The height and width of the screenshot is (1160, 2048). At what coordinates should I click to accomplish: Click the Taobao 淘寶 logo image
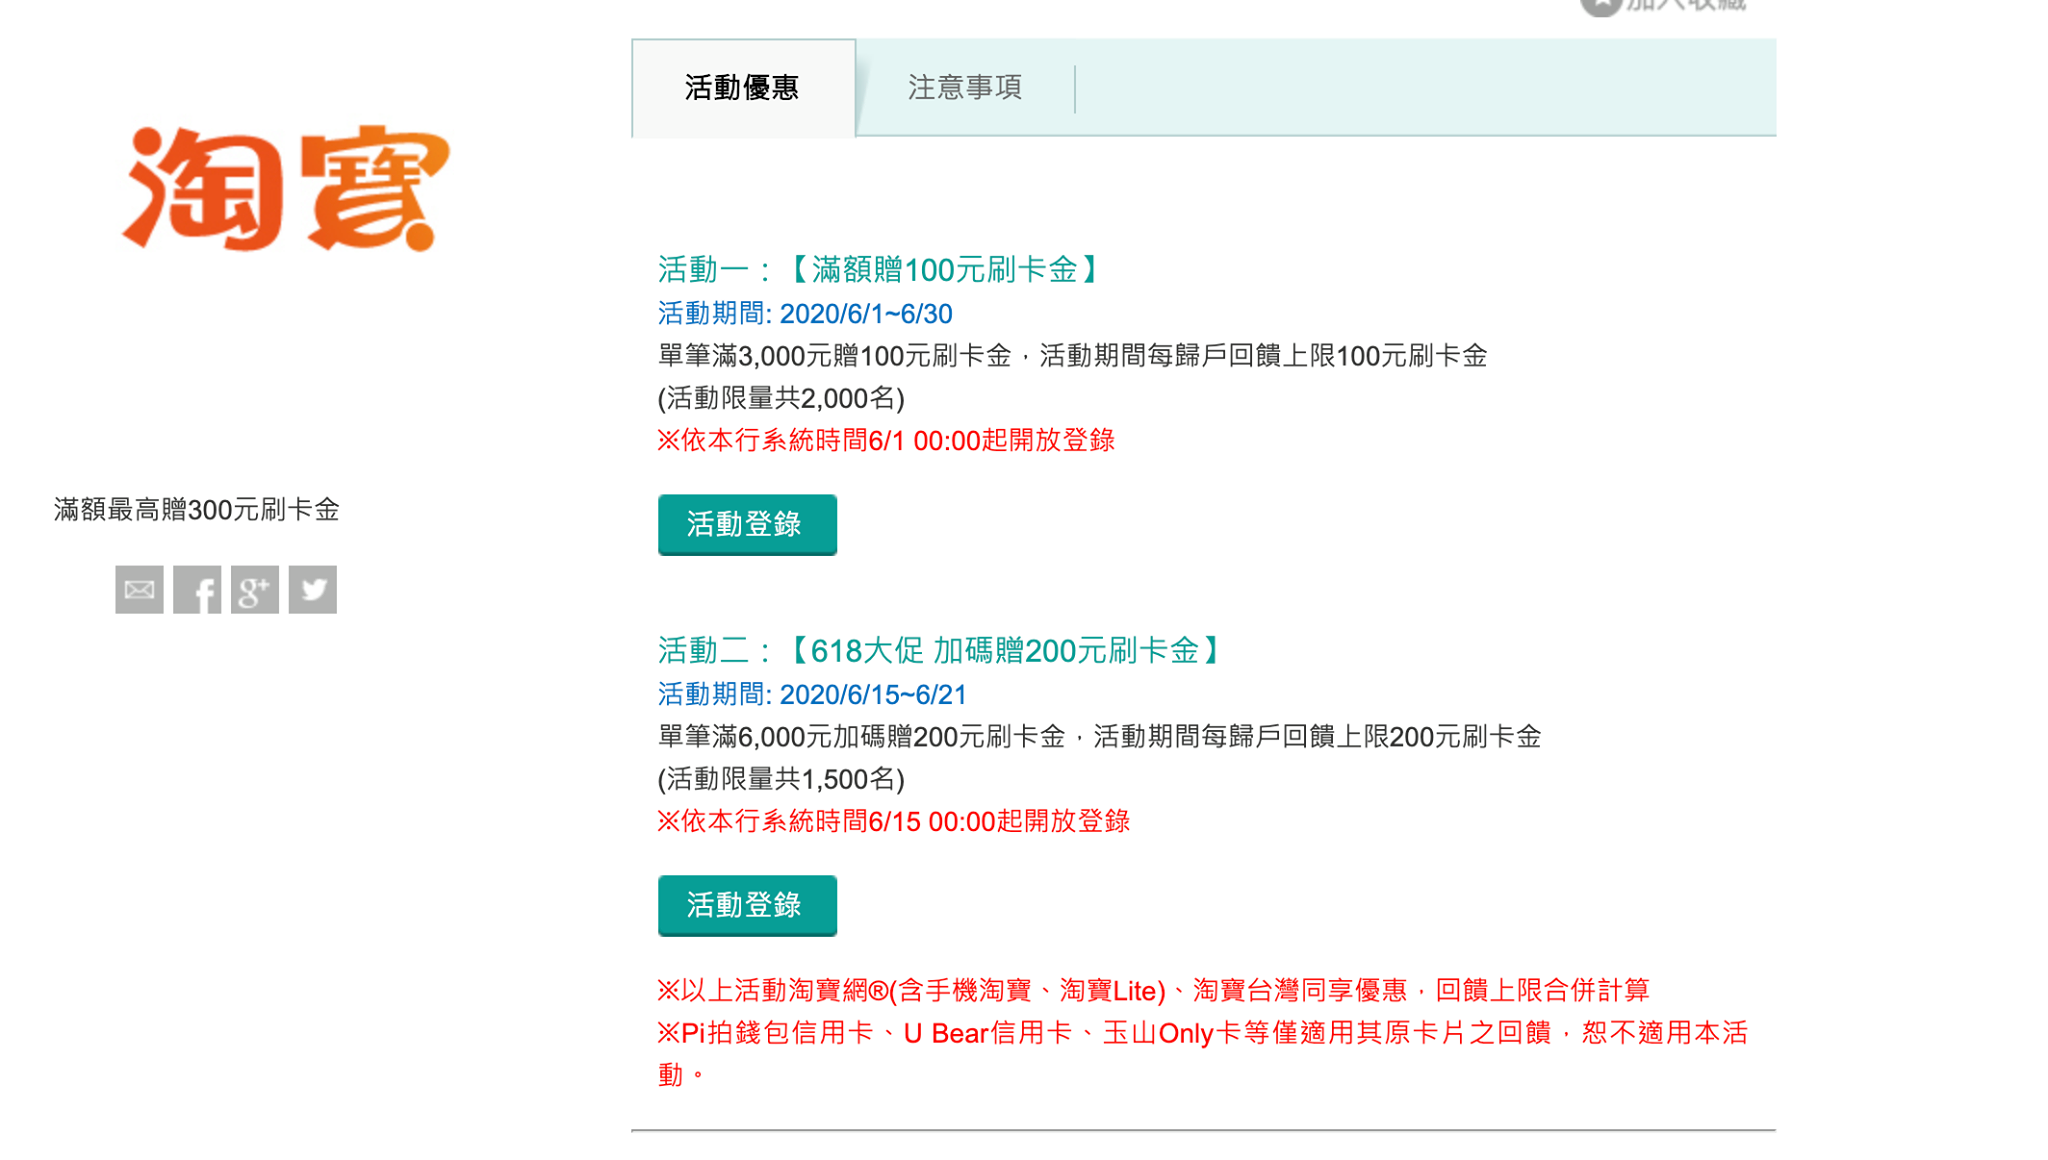pyautogui.click(x=285, y=188)
